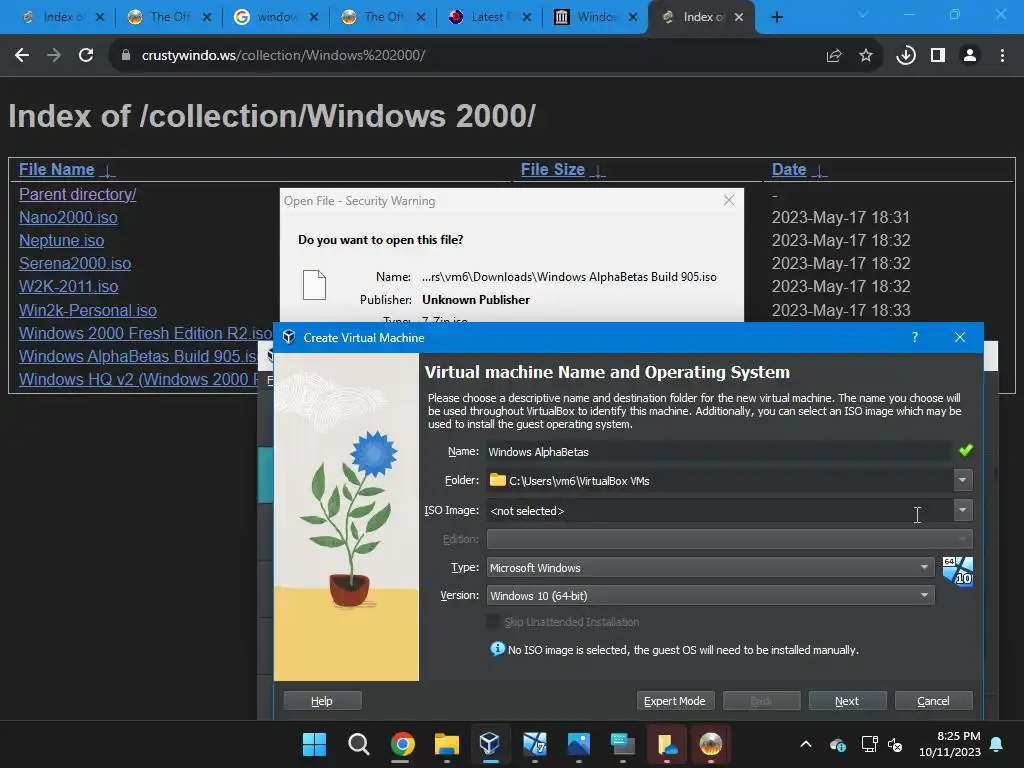Sort listing by File Size
Image resolution: width=1024 pixels, height=768 pixels.
coord(552,170)
